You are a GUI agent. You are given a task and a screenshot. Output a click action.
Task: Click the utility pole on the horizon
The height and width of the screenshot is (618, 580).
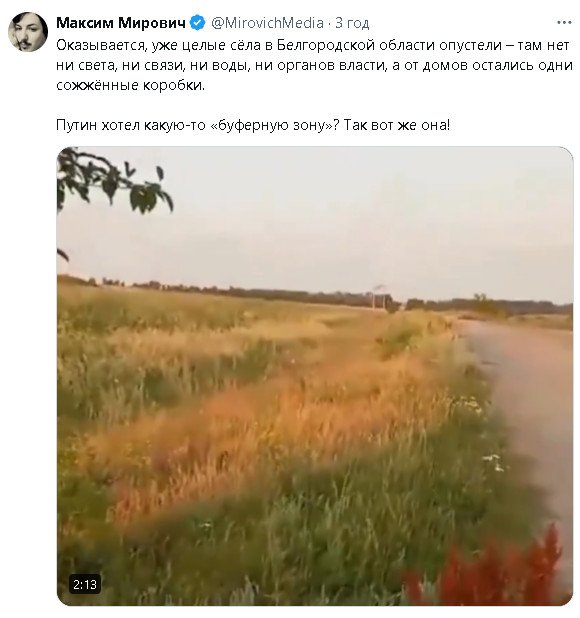pyautogui.click(x=377, y=297)
